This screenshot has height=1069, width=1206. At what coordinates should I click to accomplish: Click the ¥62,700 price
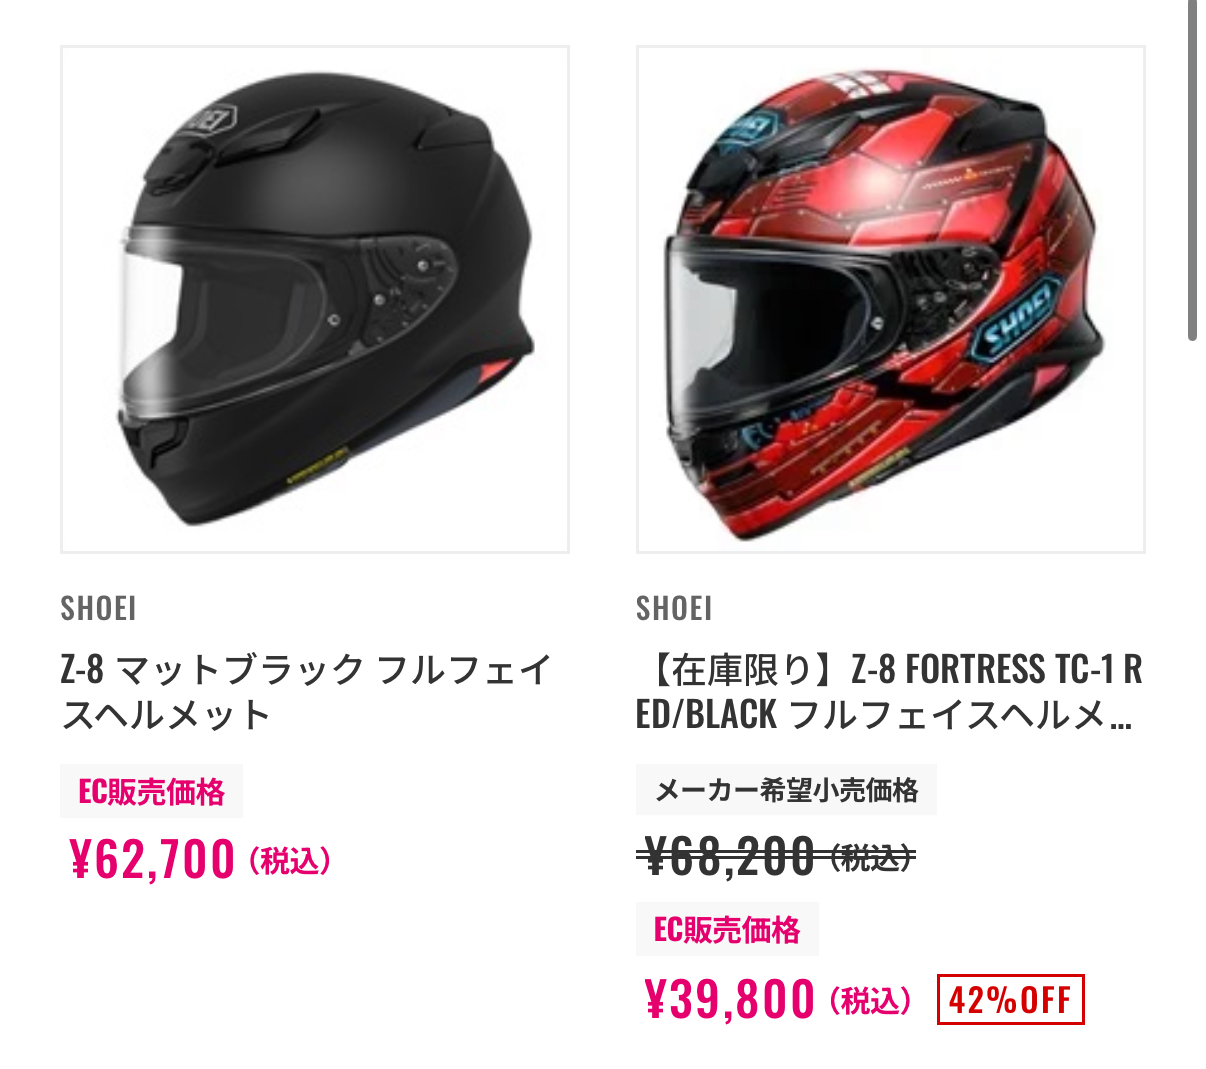pos(152,860)
